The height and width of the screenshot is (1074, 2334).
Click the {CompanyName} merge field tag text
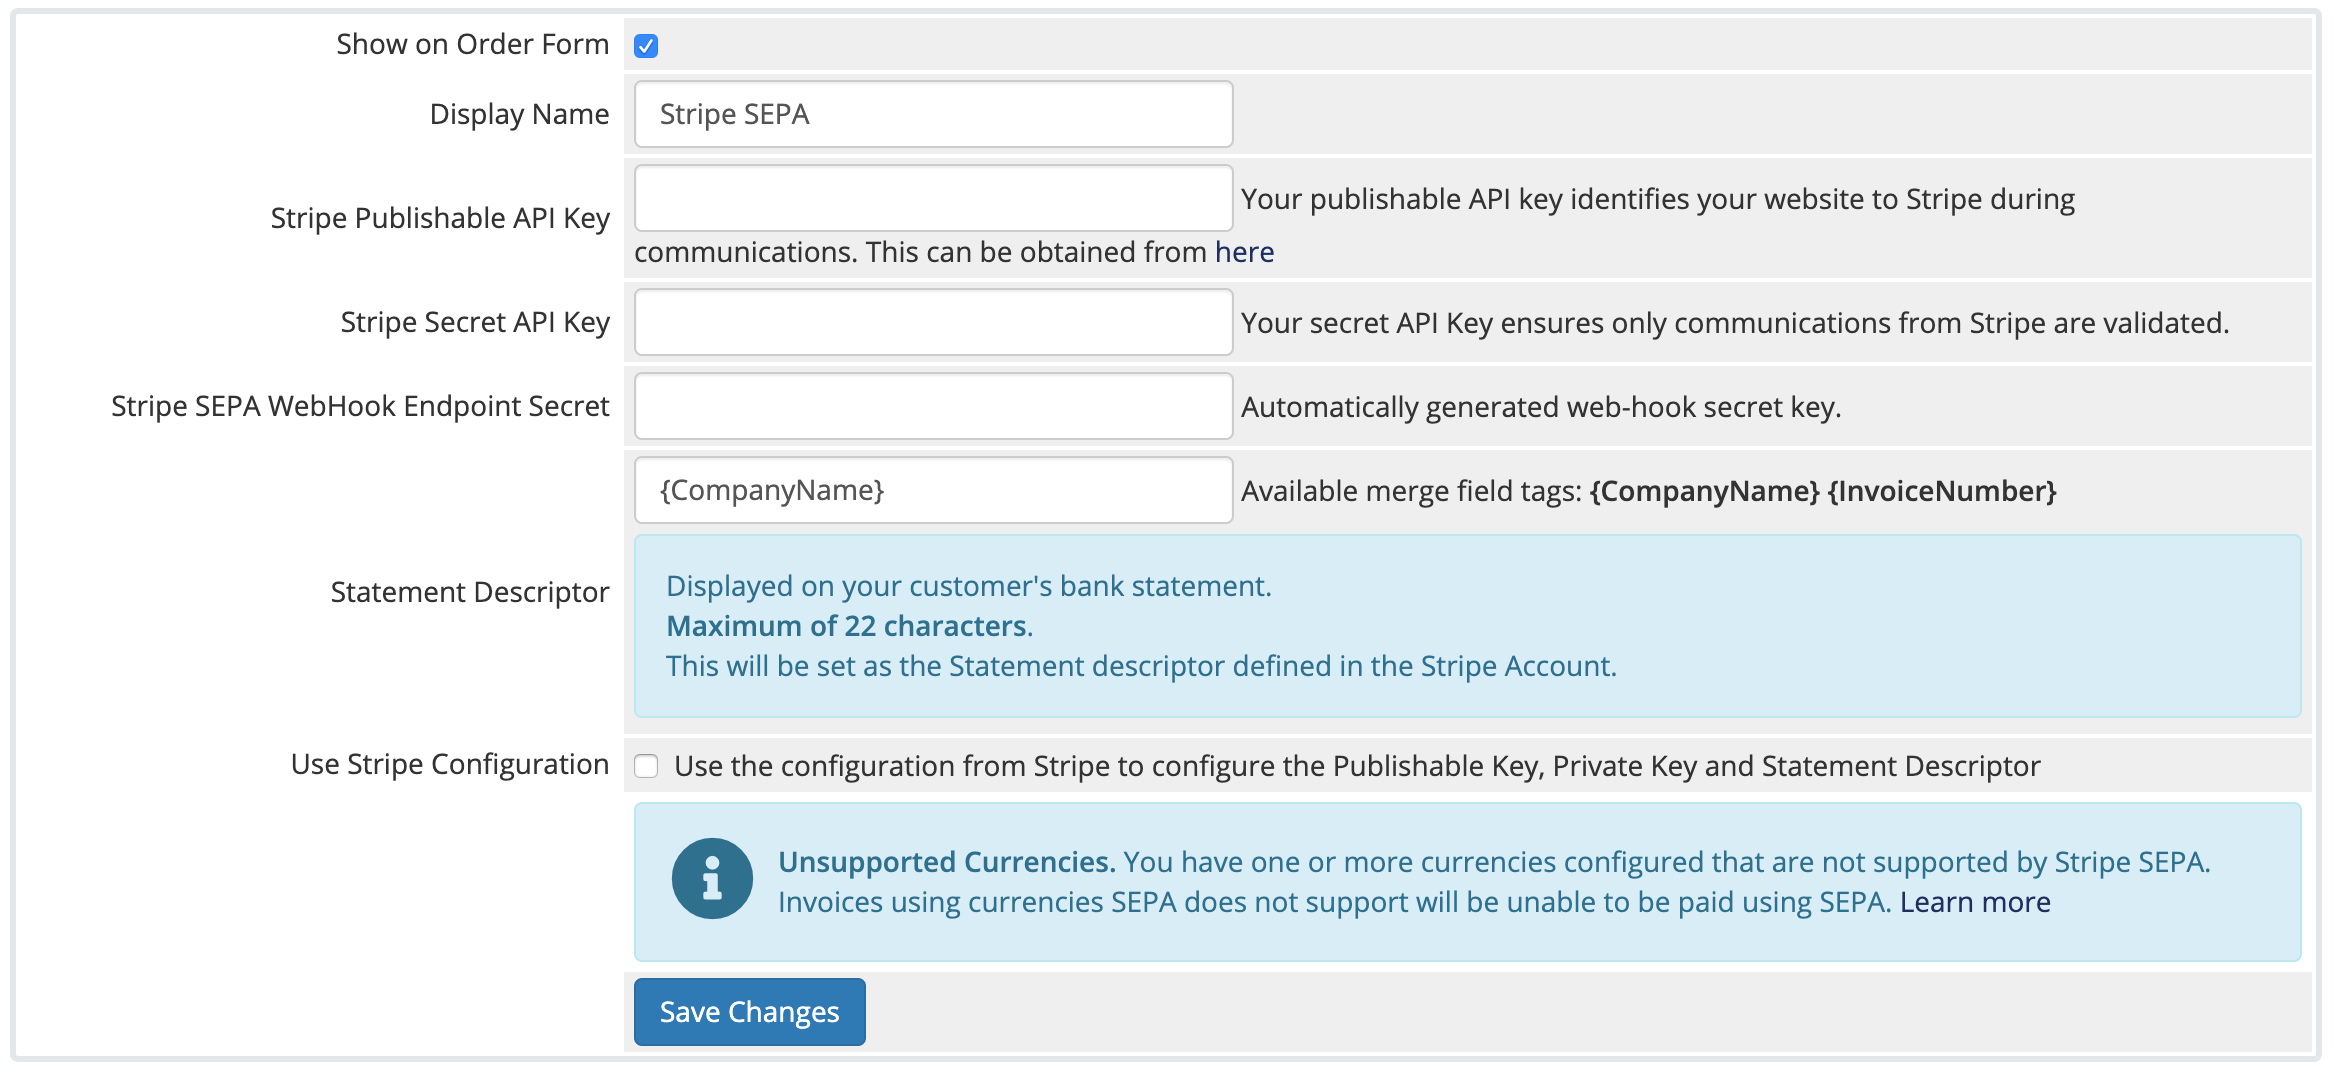[x=1704, y=491]
